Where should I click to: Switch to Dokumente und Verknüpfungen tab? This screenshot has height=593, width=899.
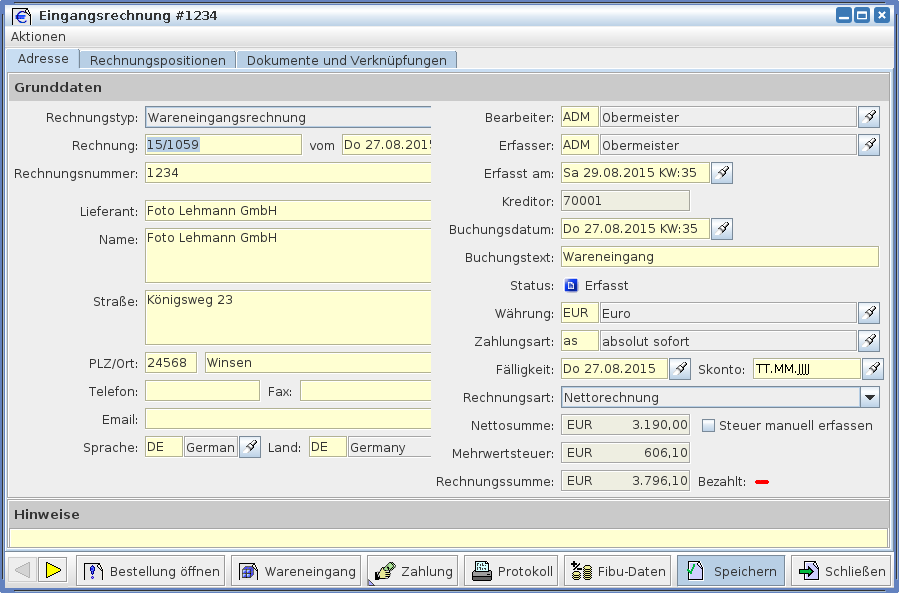click(x=346, y=60)
